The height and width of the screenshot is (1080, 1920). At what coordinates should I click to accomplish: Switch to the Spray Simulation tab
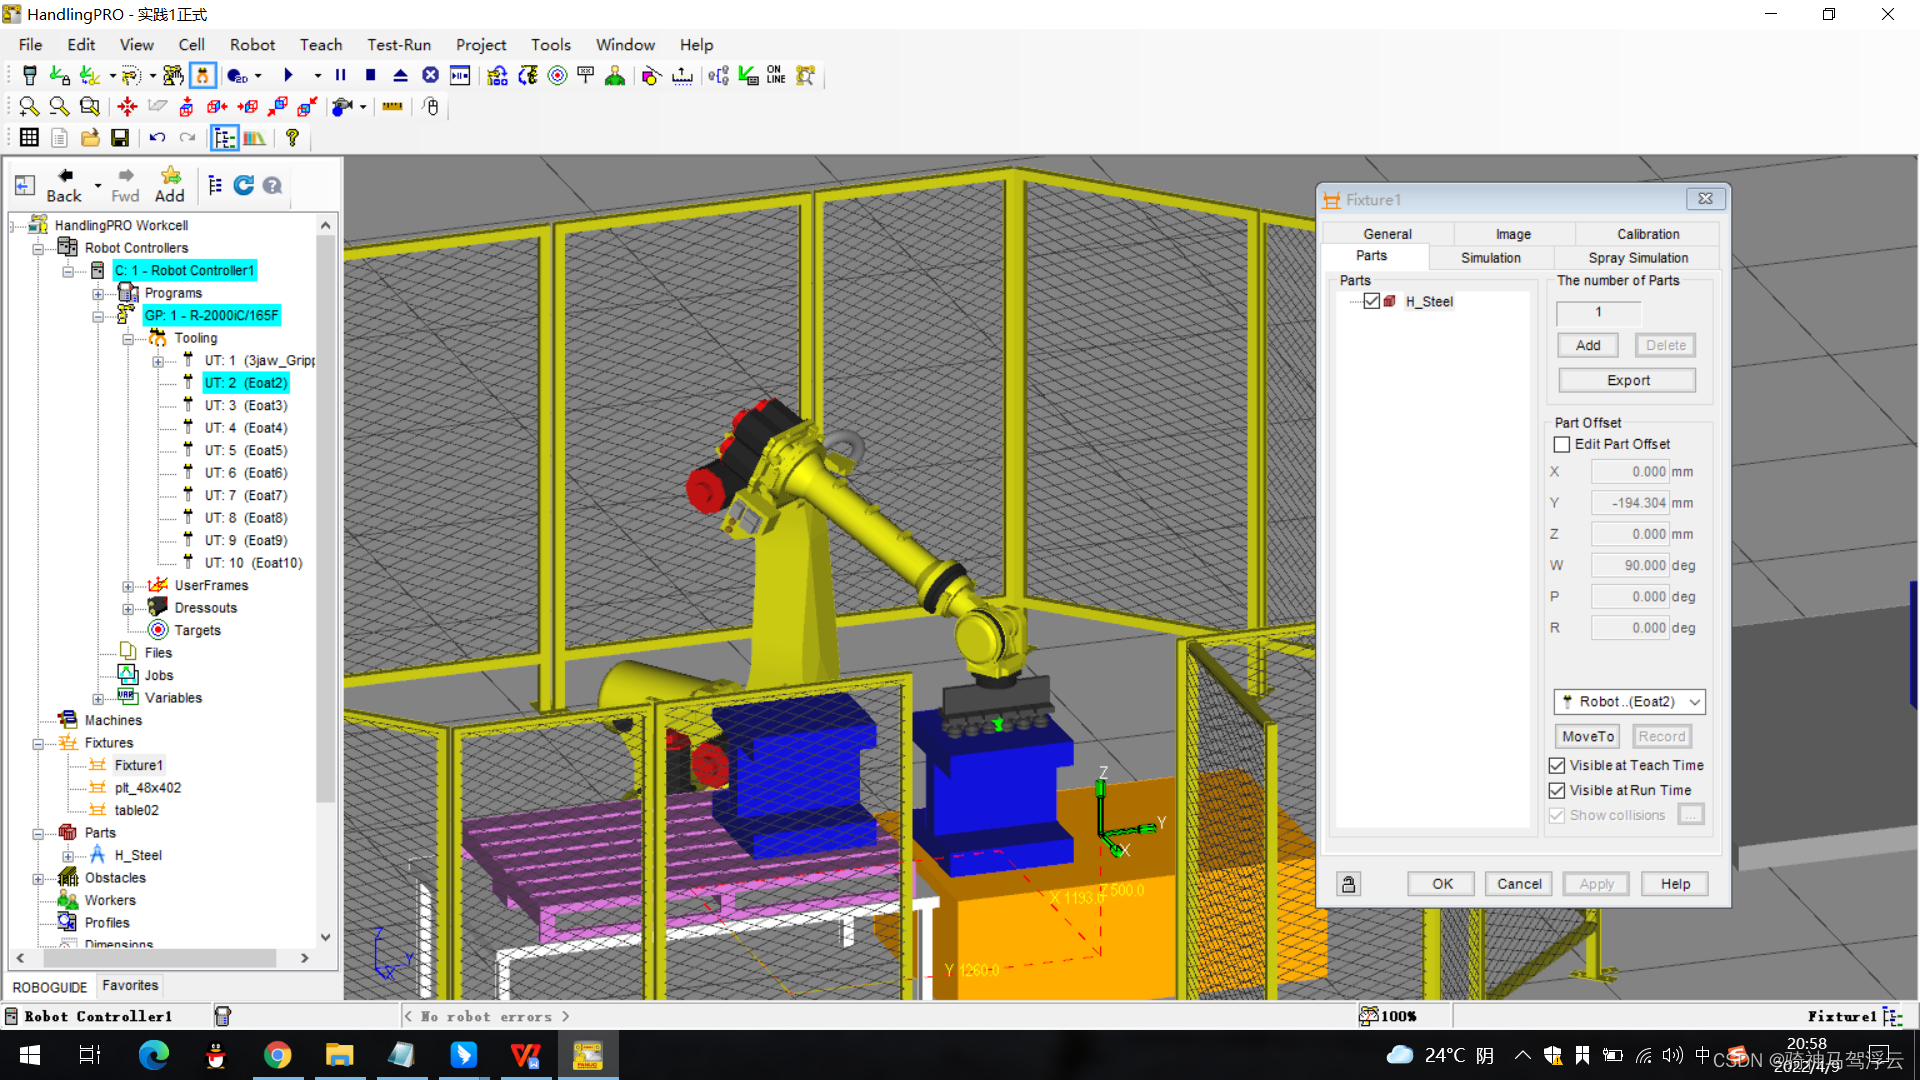point(1638,258)
